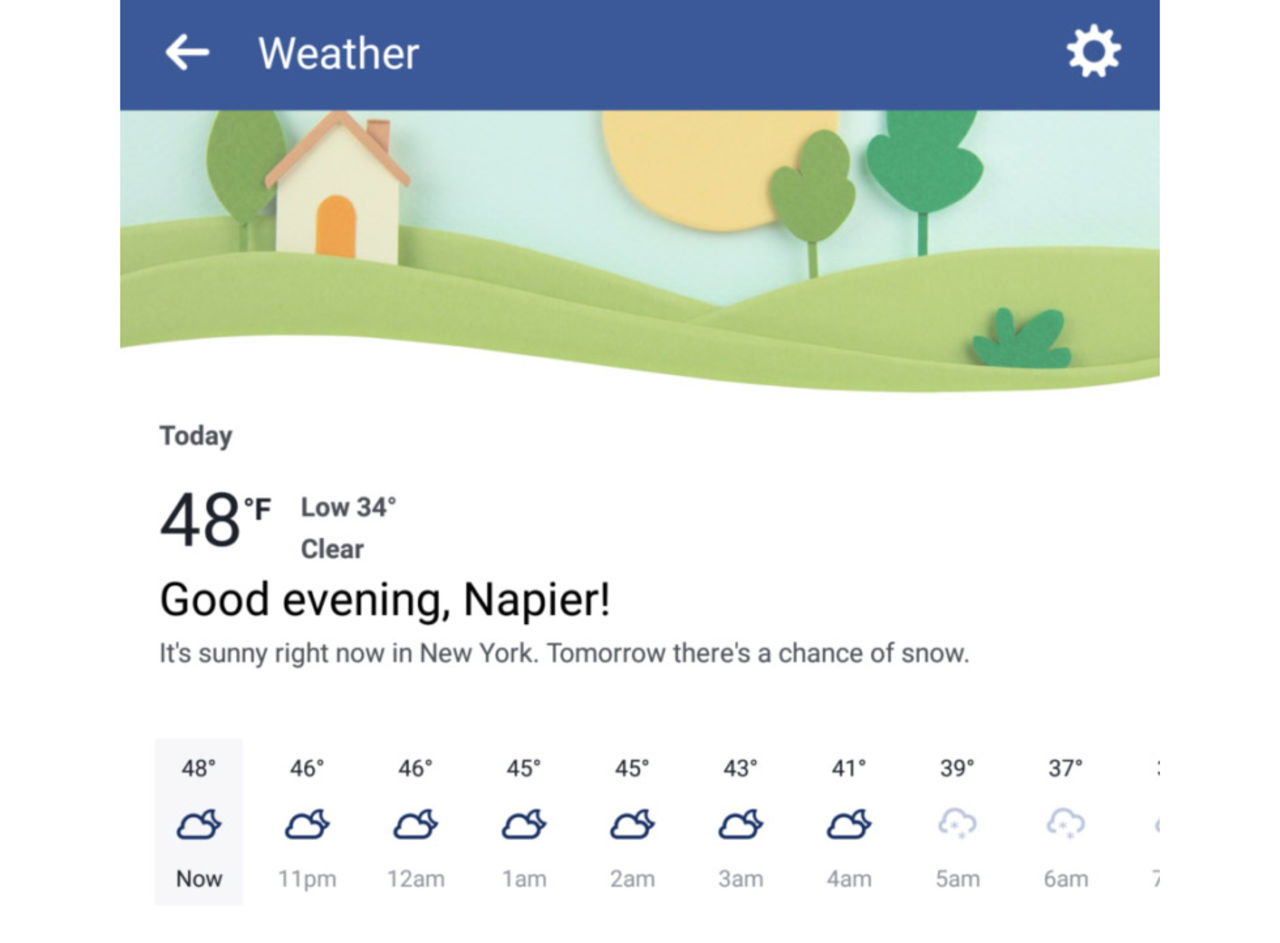Tap the Today heading
This screenshot has width=1280, height=943.
coord(196,435)
